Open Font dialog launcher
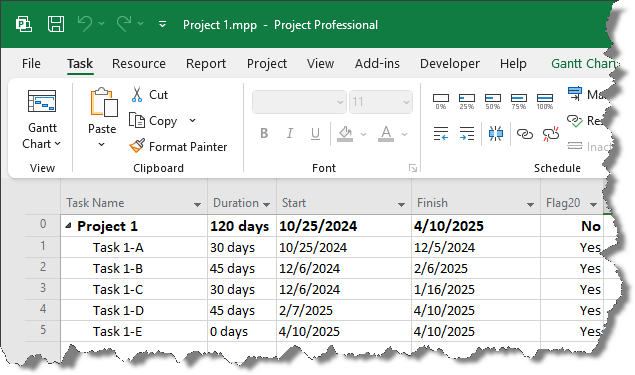This screenshot has width=635, height=375. tap(413, 168)
